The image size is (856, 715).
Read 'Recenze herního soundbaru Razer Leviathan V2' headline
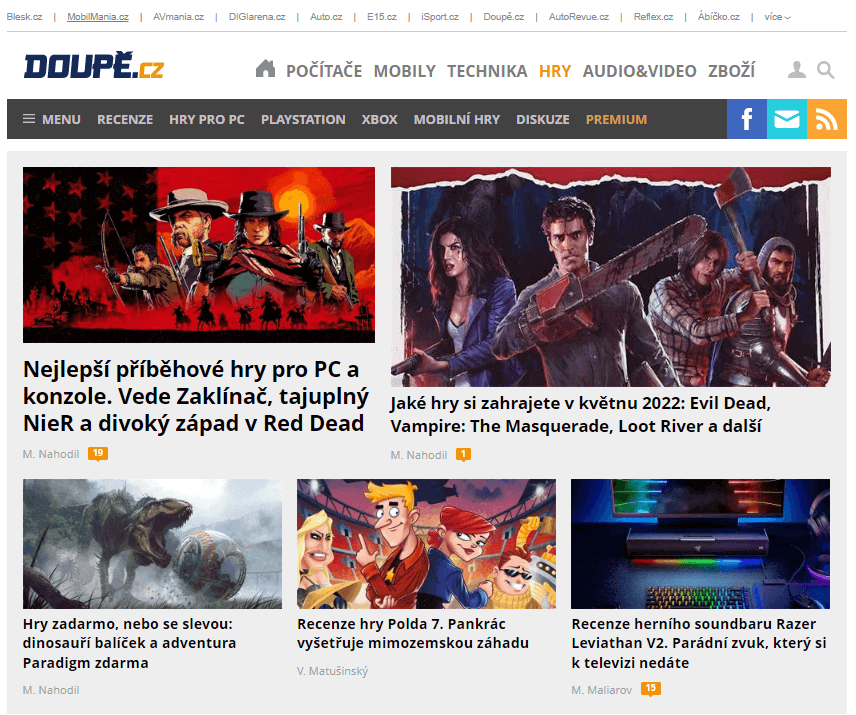click(x=699, y=643)
